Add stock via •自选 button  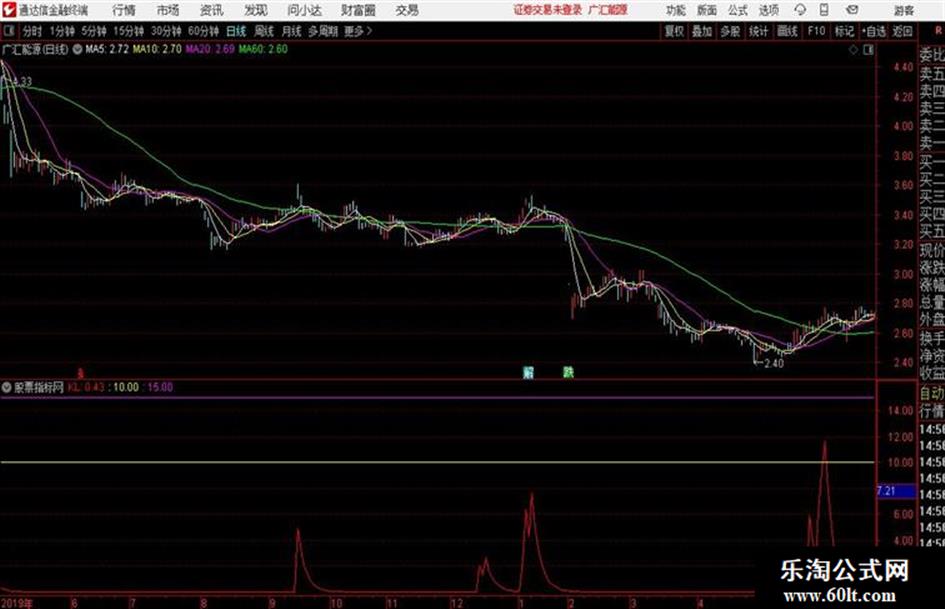874,31
